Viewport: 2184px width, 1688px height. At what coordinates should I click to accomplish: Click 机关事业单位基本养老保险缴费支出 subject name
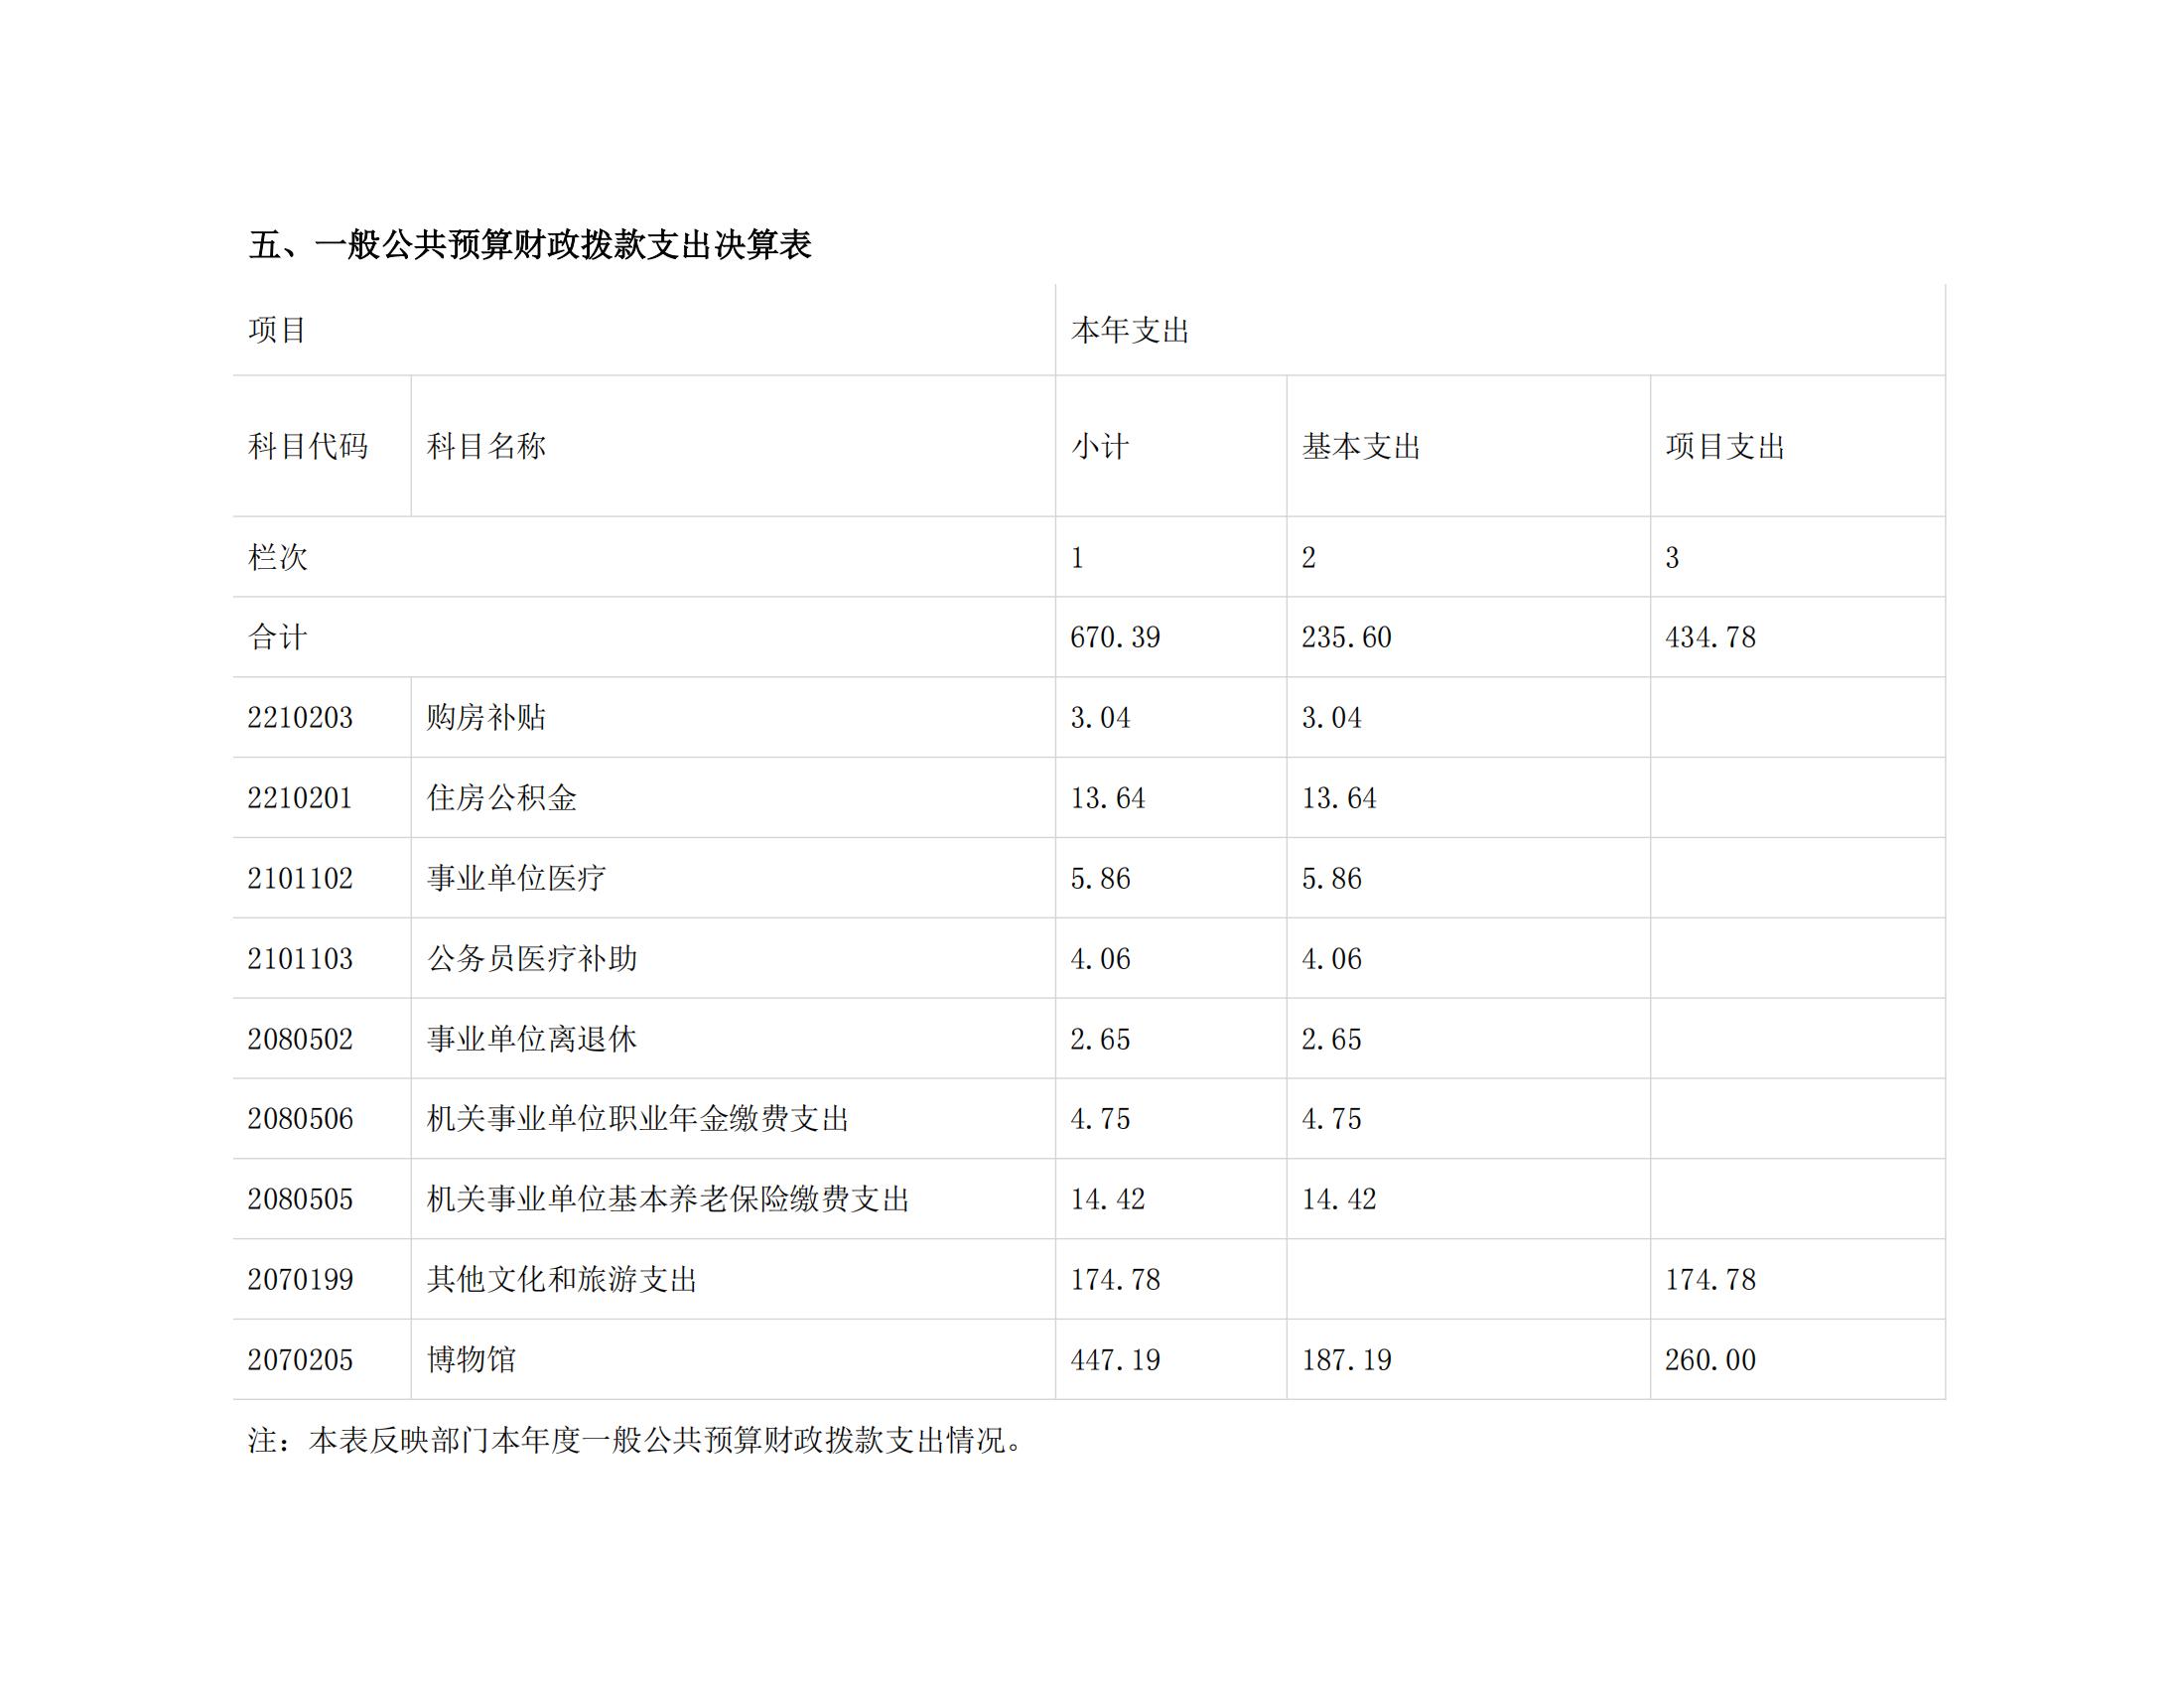[x=668, y=1198]
